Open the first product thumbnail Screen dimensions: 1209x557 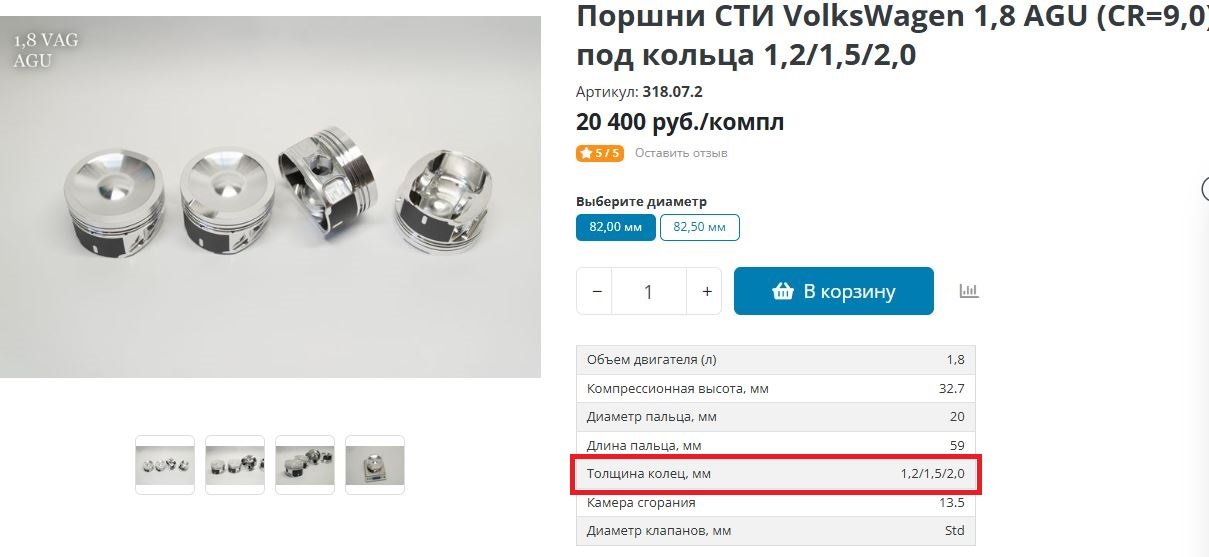[x=165, y=465]
